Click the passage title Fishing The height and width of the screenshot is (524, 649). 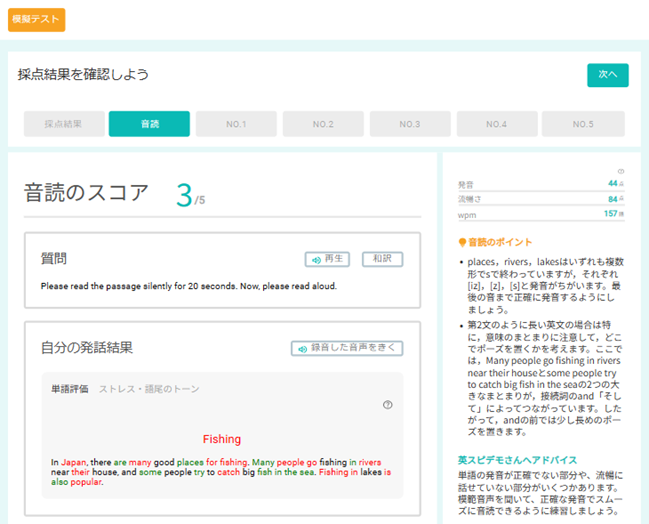(x=222, y=439)
